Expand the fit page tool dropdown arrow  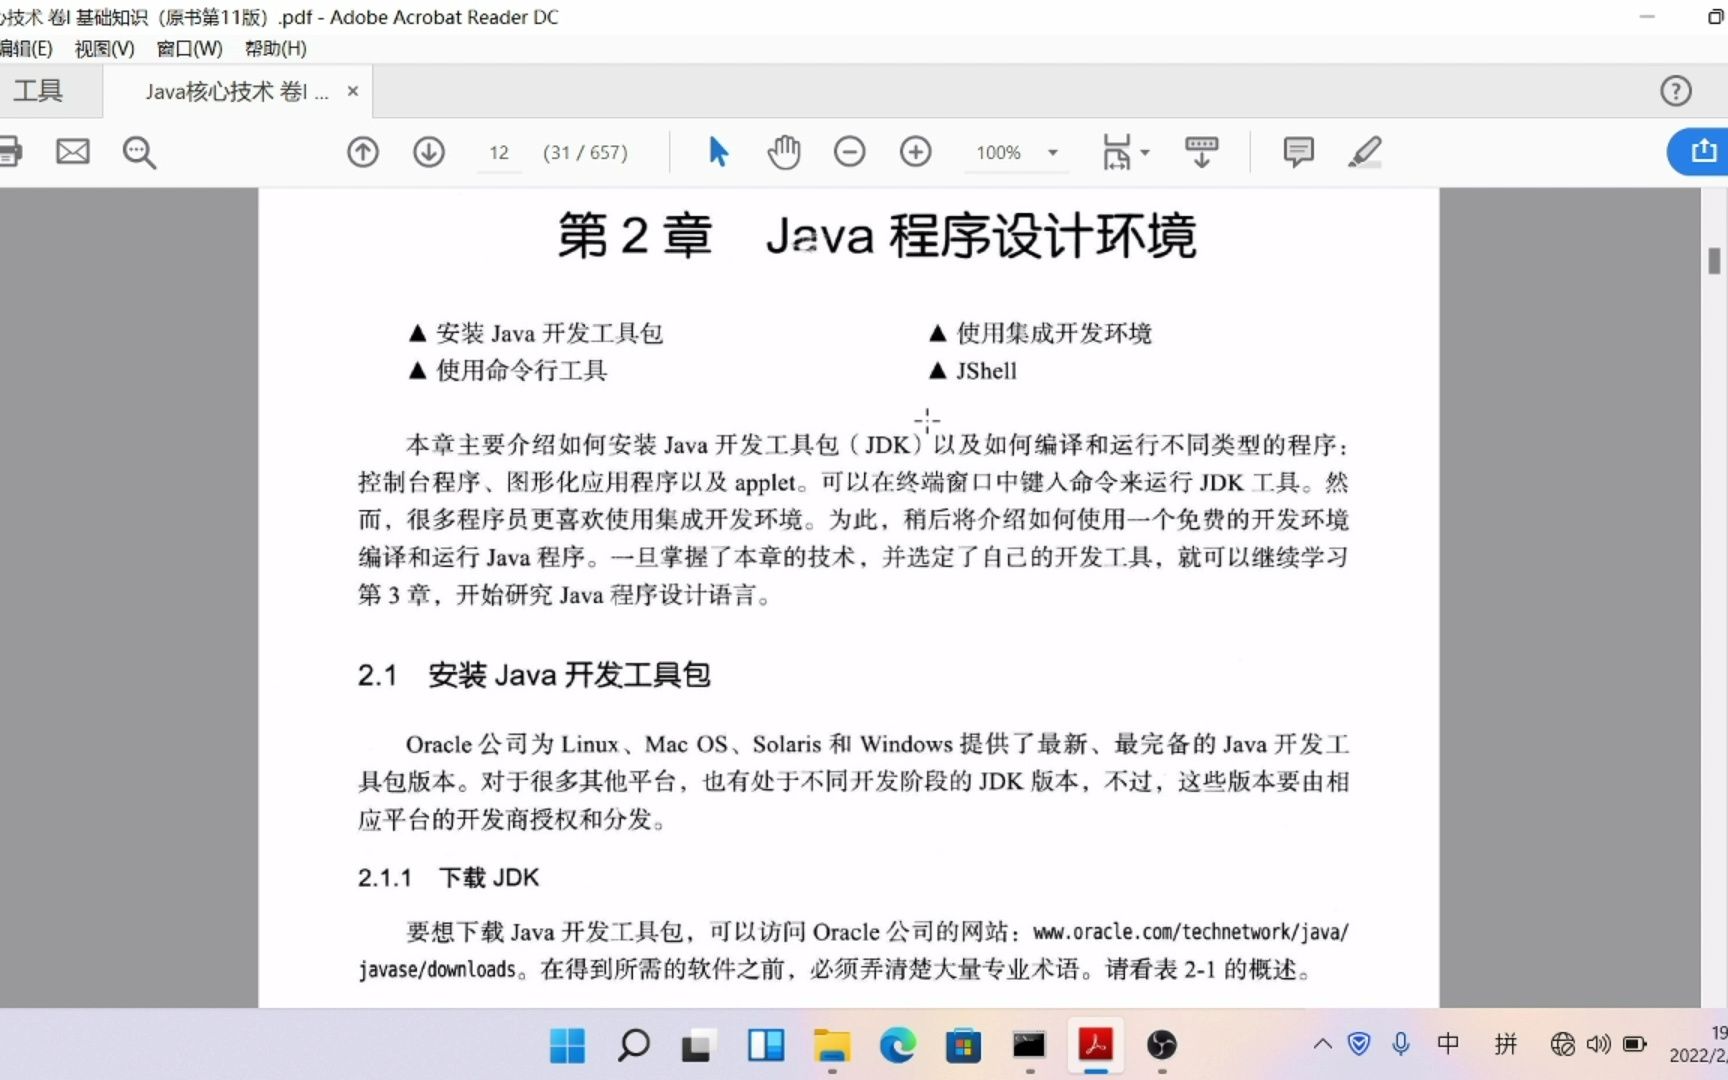(1145, 153)
